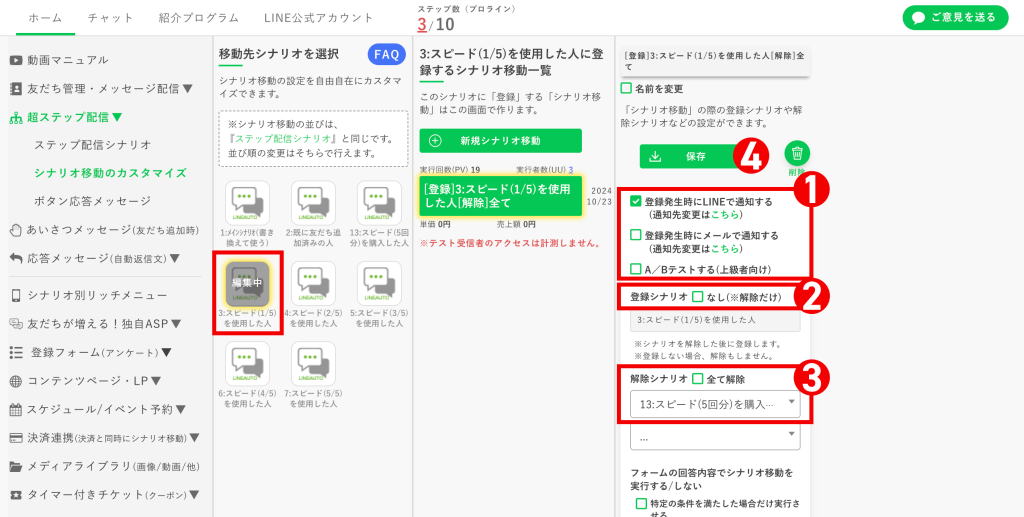This screenshot has height=517, width=1024.
Task: Click trash 削除 icon
Action: coord(797,153)
